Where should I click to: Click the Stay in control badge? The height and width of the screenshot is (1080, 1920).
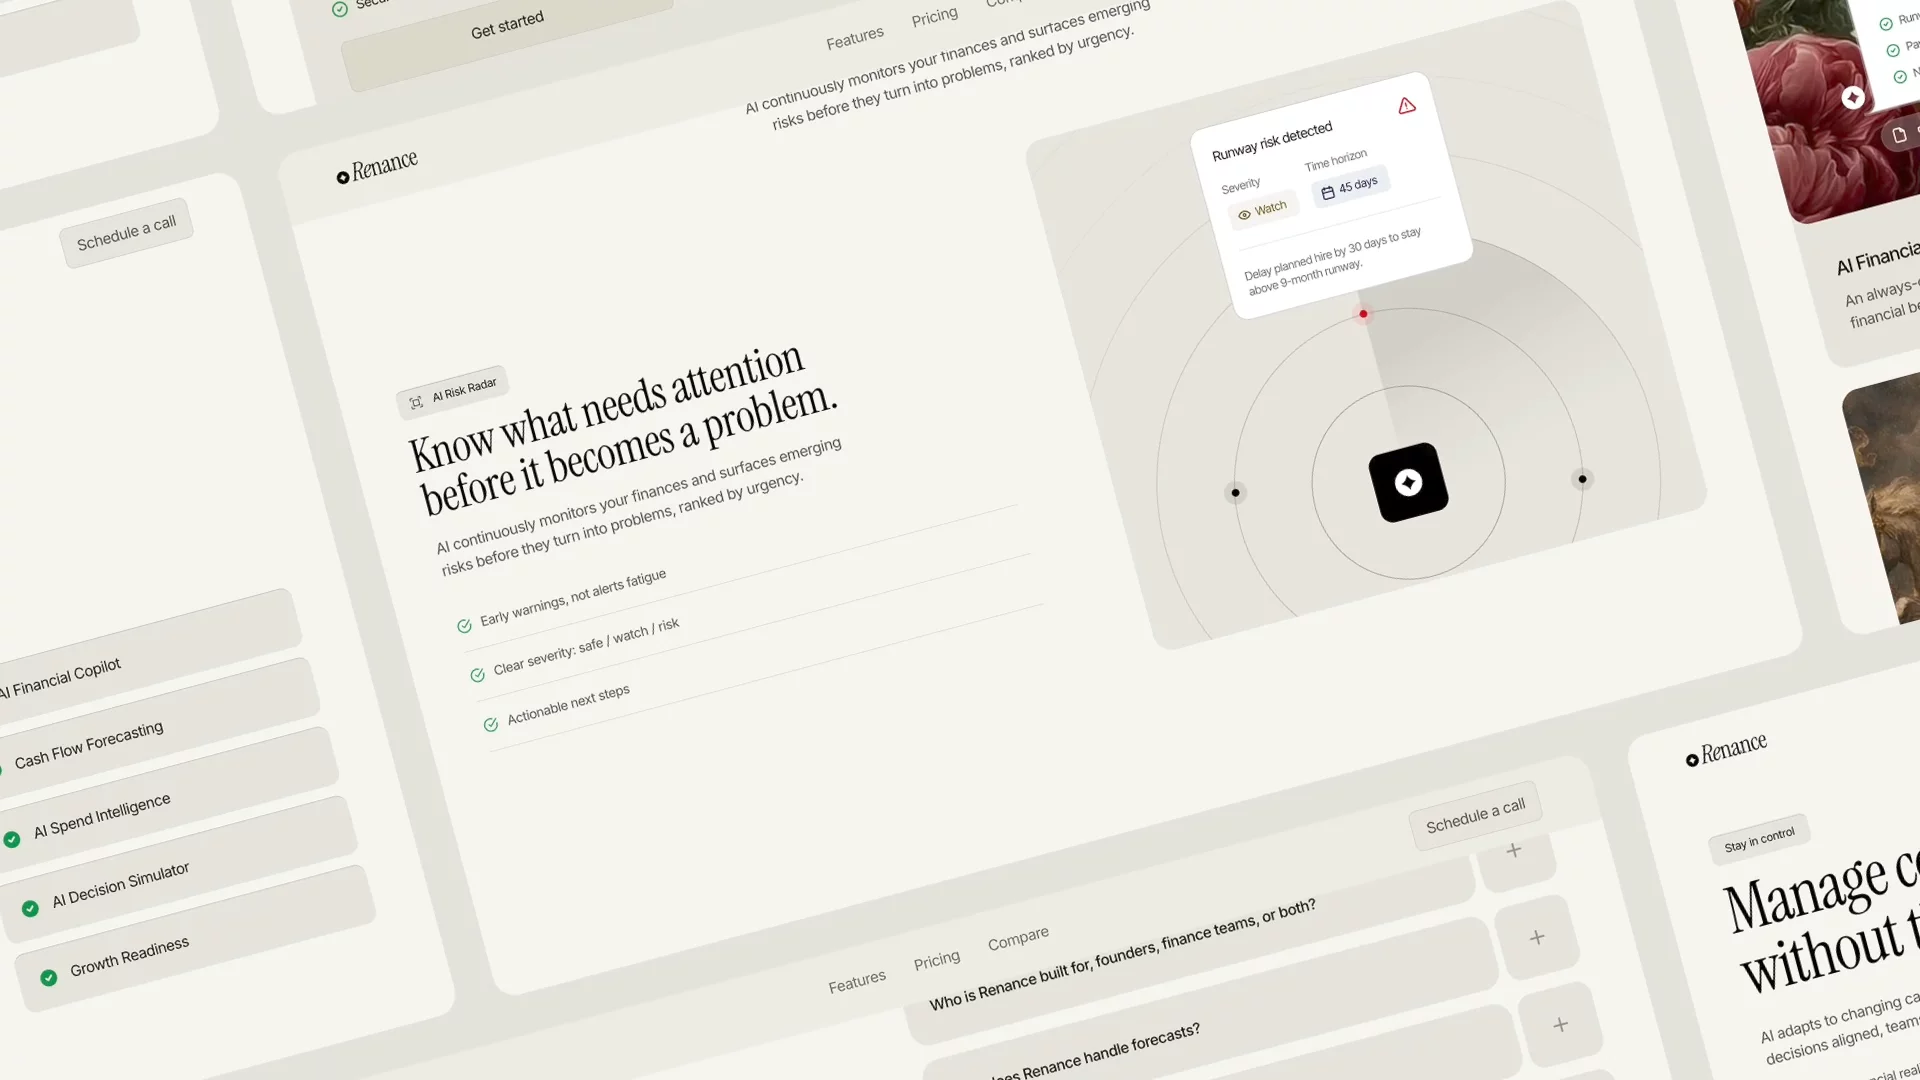coord(1759,840)
